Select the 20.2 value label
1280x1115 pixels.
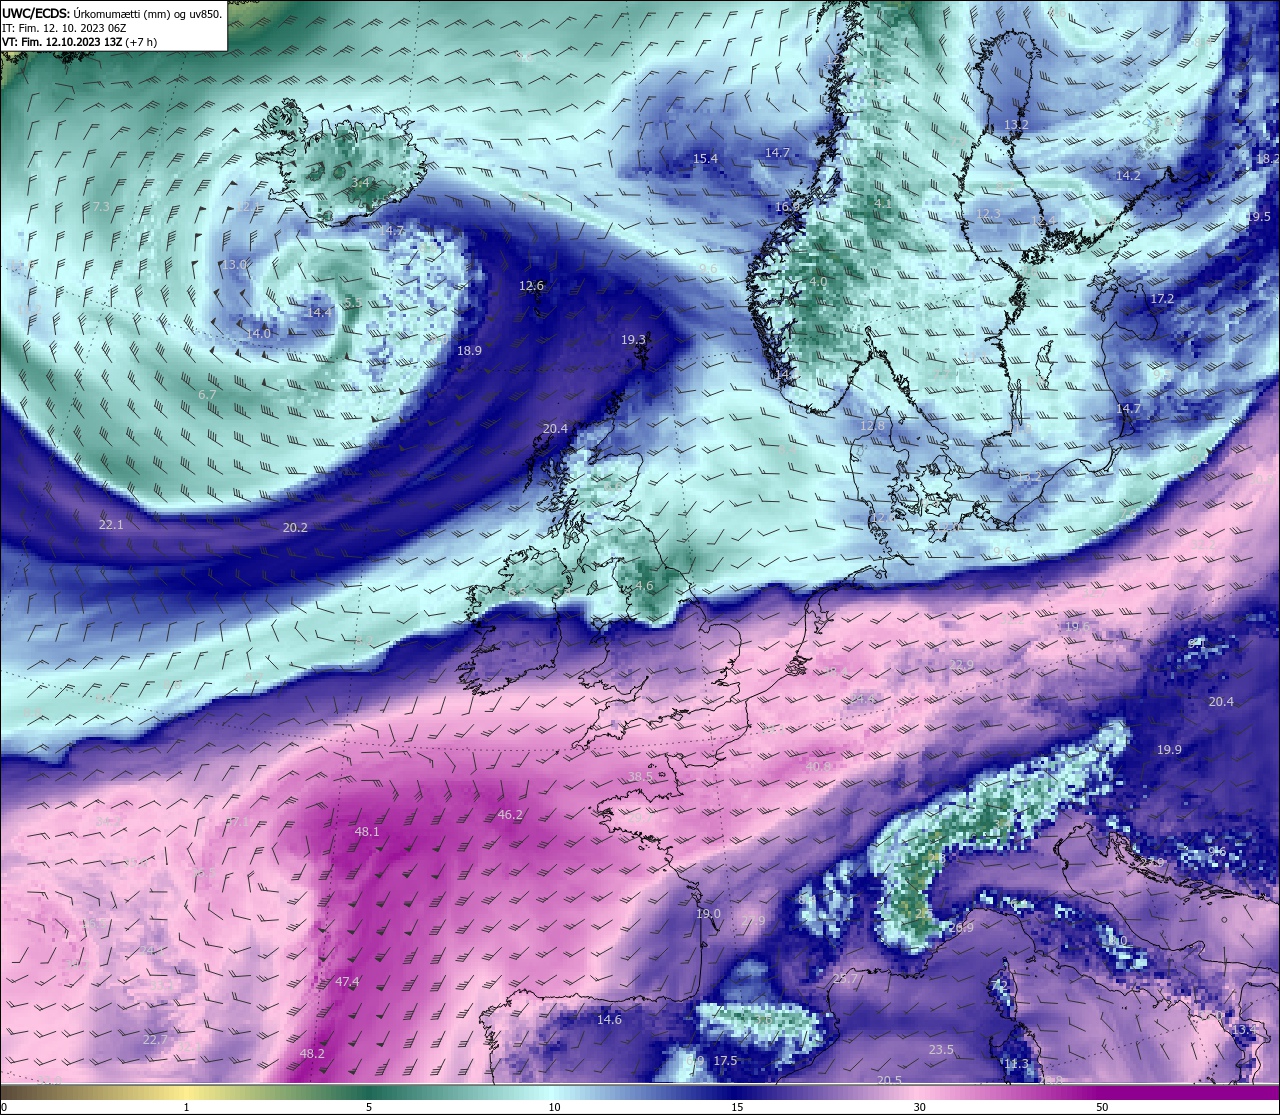[295, 527]
